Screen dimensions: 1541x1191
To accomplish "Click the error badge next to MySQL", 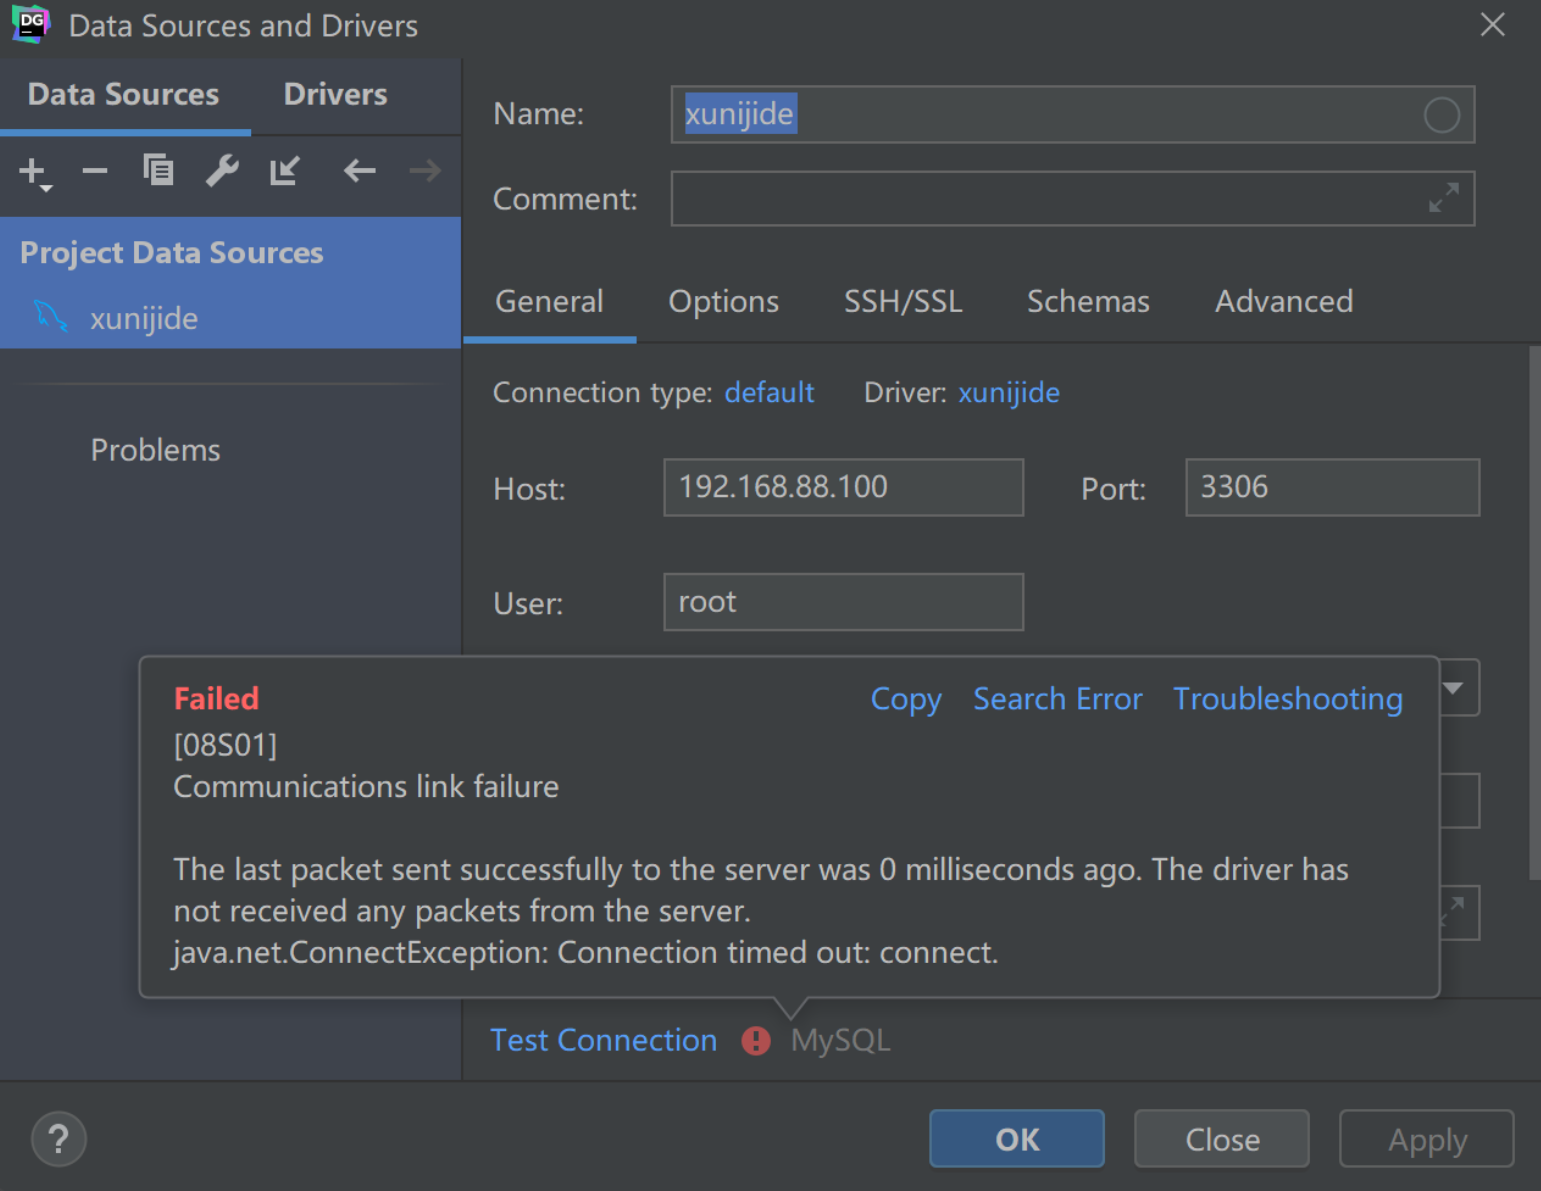I will click(755, 1040).
